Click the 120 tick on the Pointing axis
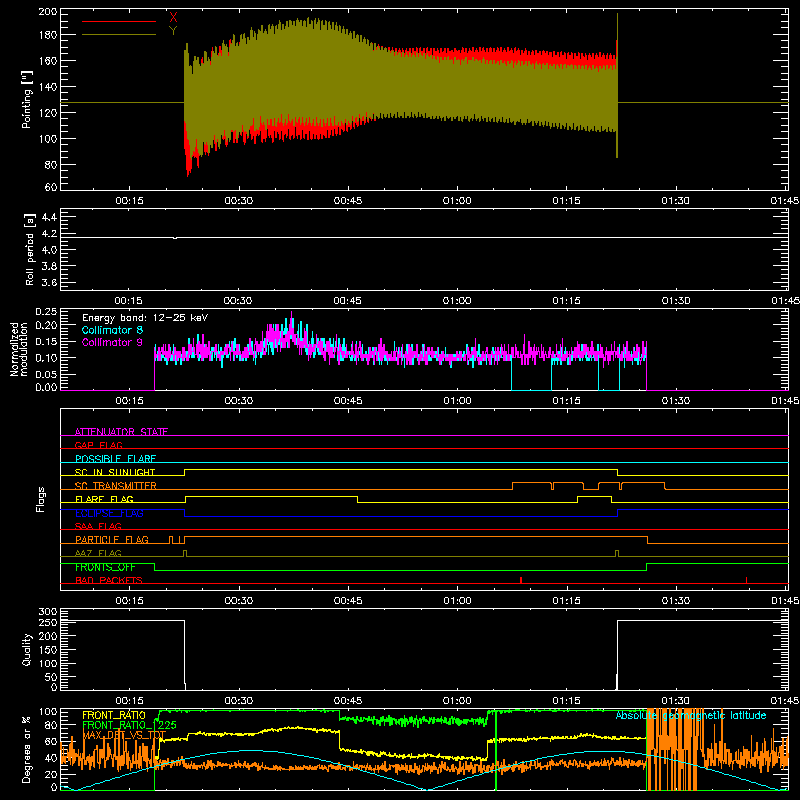 (47, 113)
